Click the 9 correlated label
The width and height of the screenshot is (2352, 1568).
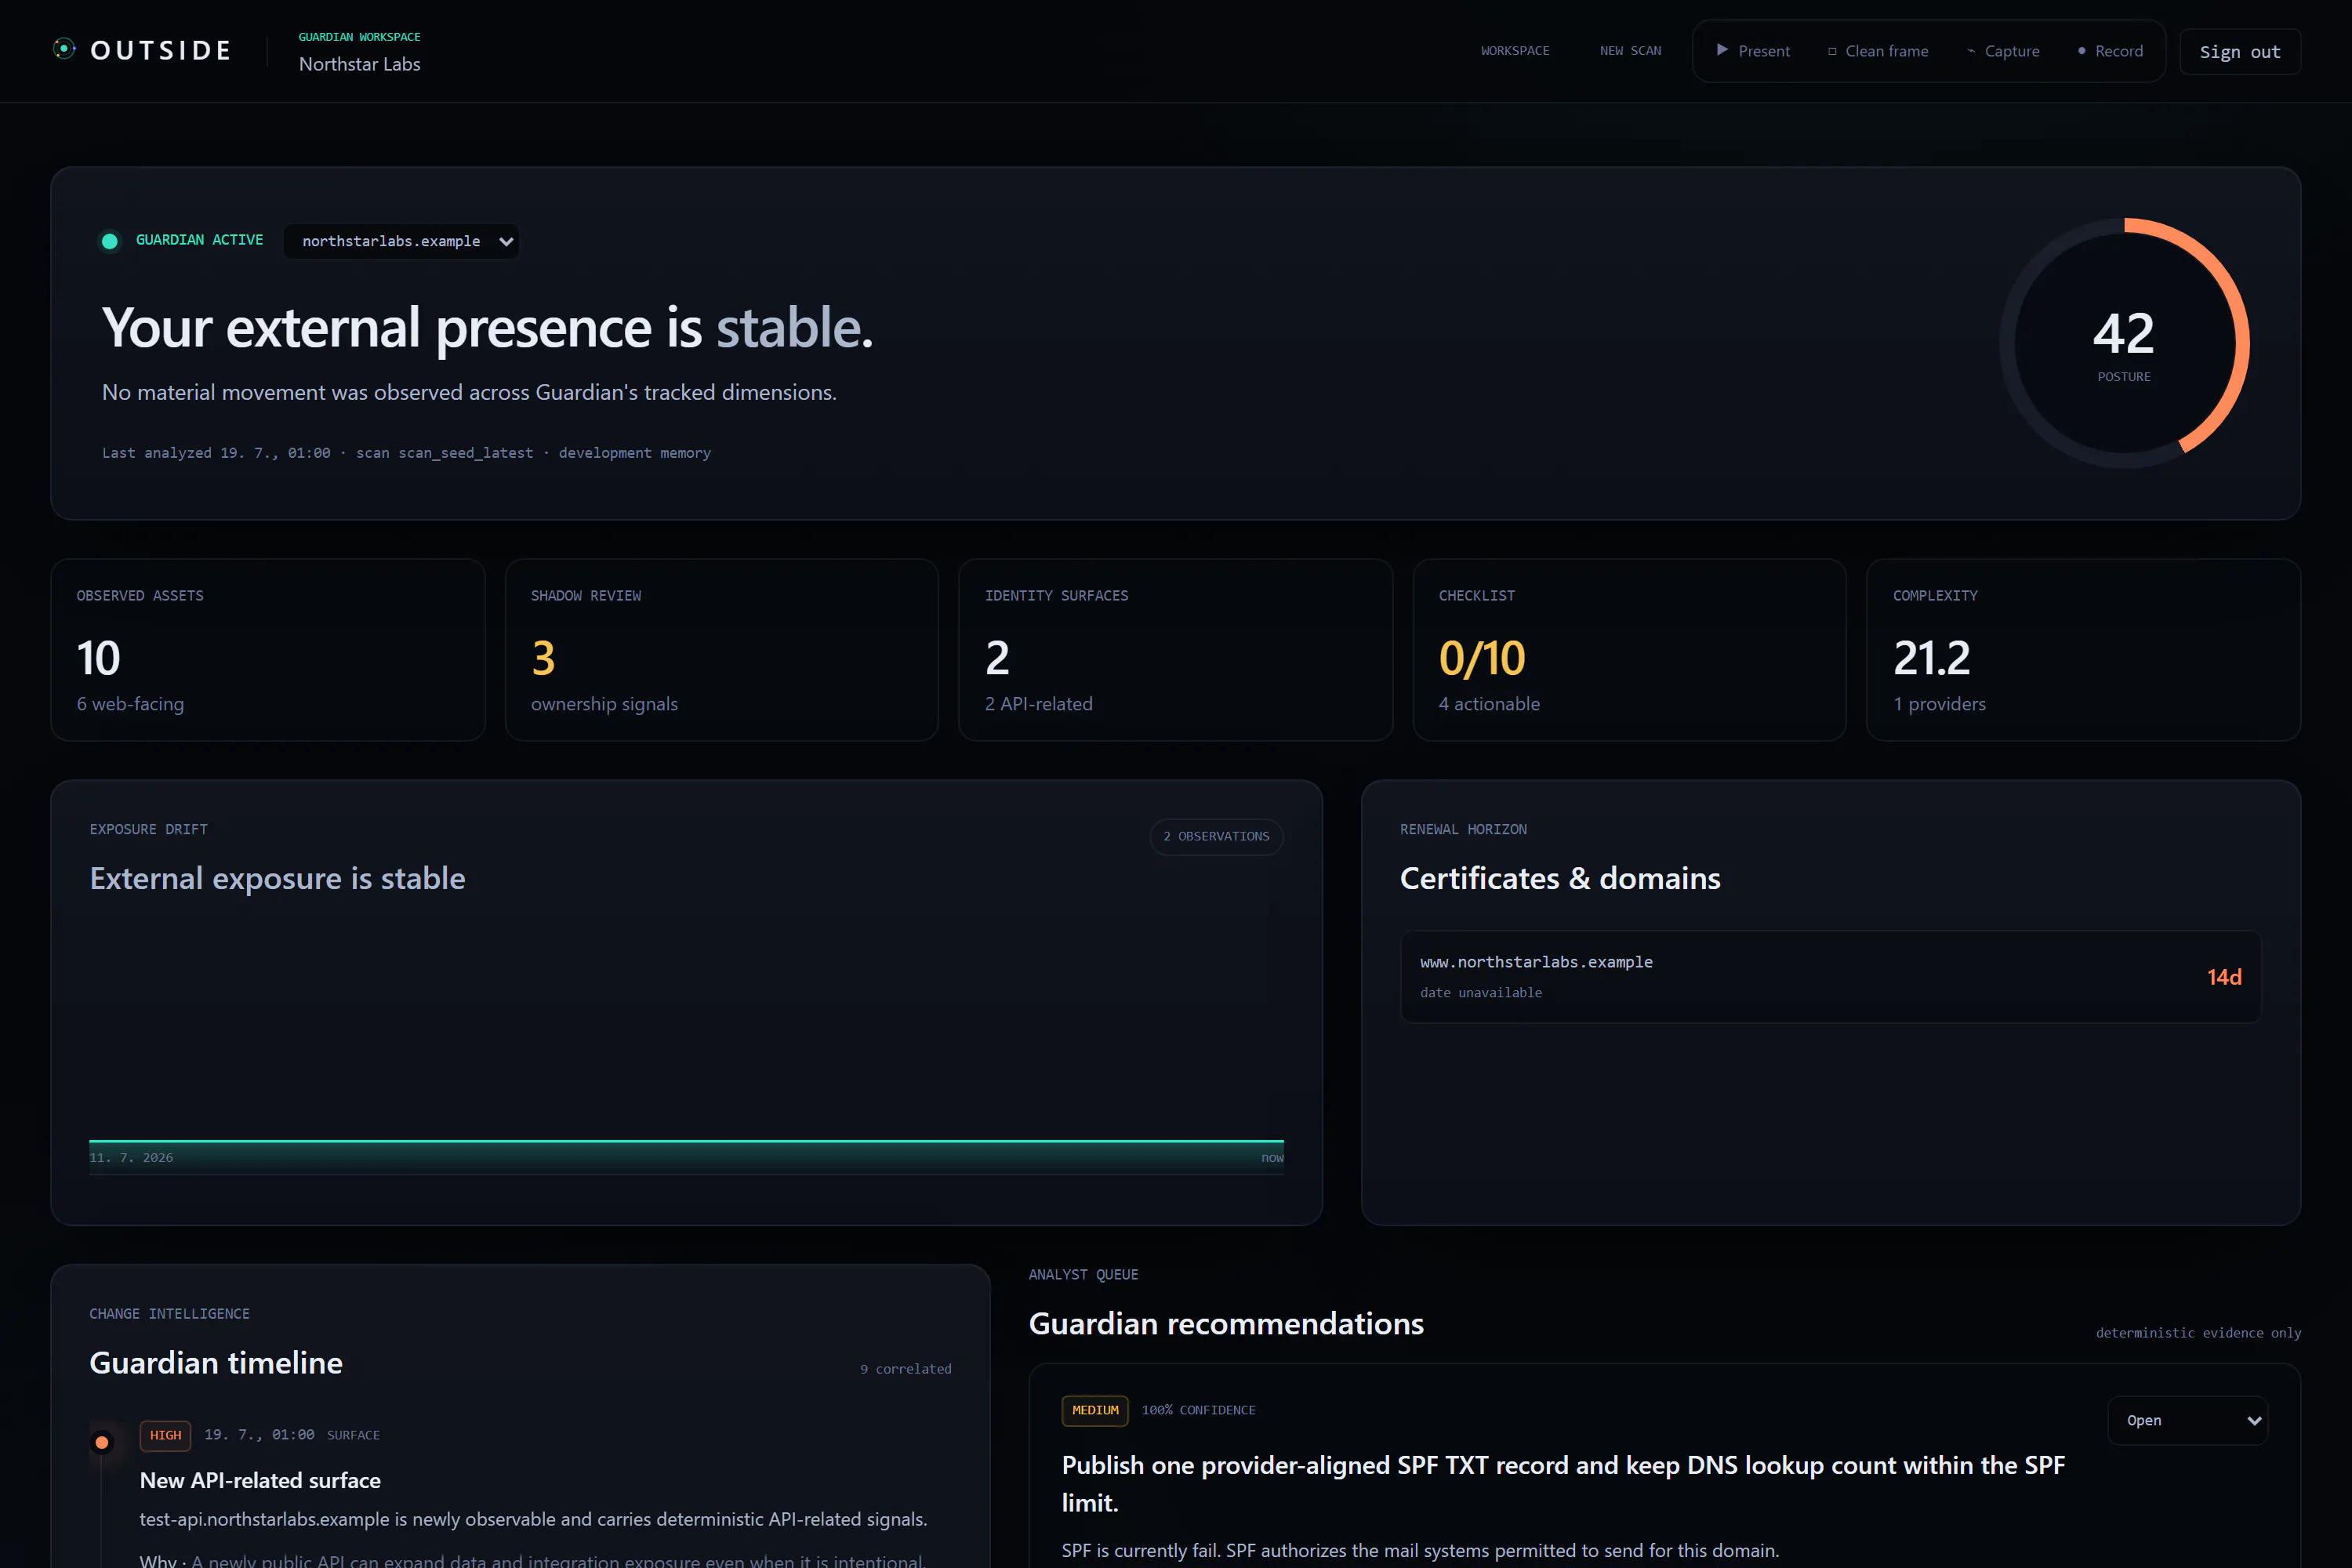(x=906, y=1369)
